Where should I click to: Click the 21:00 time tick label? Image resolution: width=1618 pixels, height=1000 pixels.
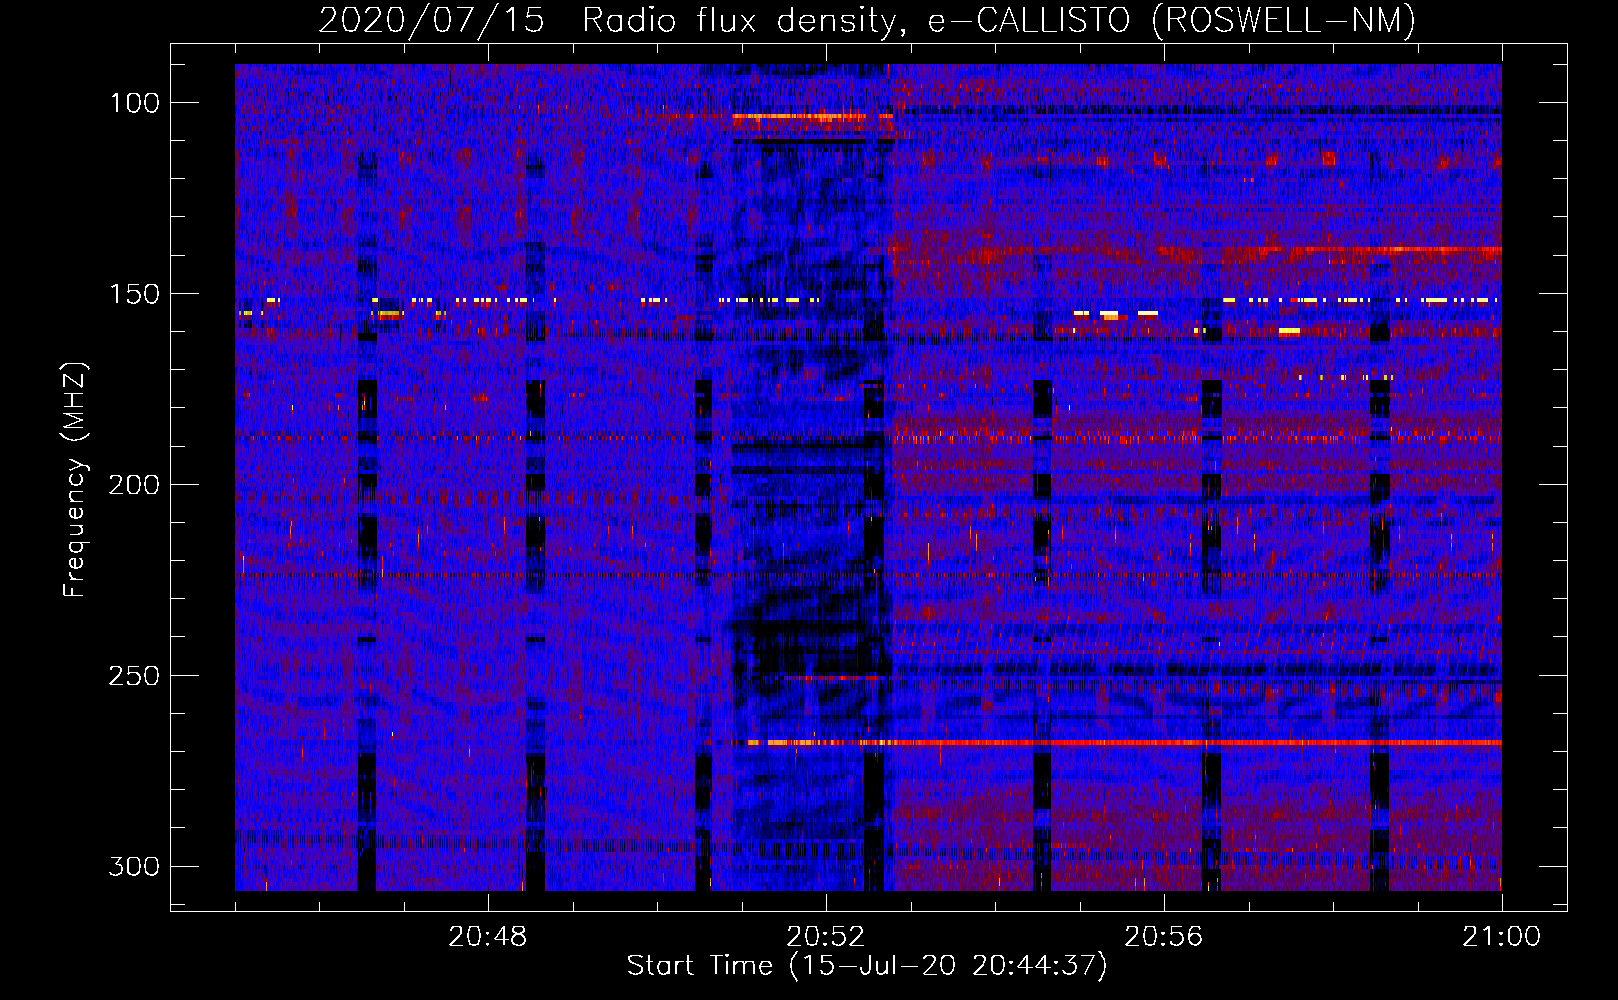(1501, 937)
